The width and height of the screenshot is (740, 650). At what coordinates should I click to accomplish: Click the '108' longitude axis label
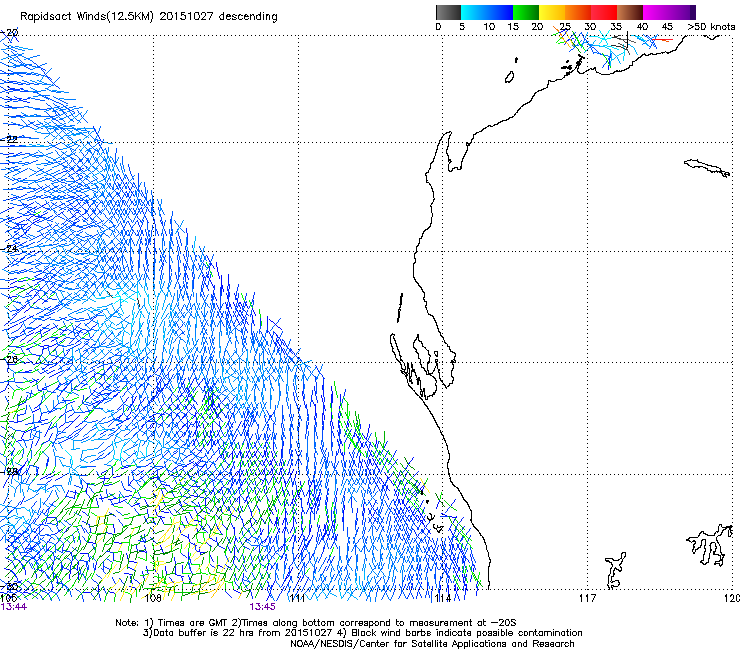[152, 598]
